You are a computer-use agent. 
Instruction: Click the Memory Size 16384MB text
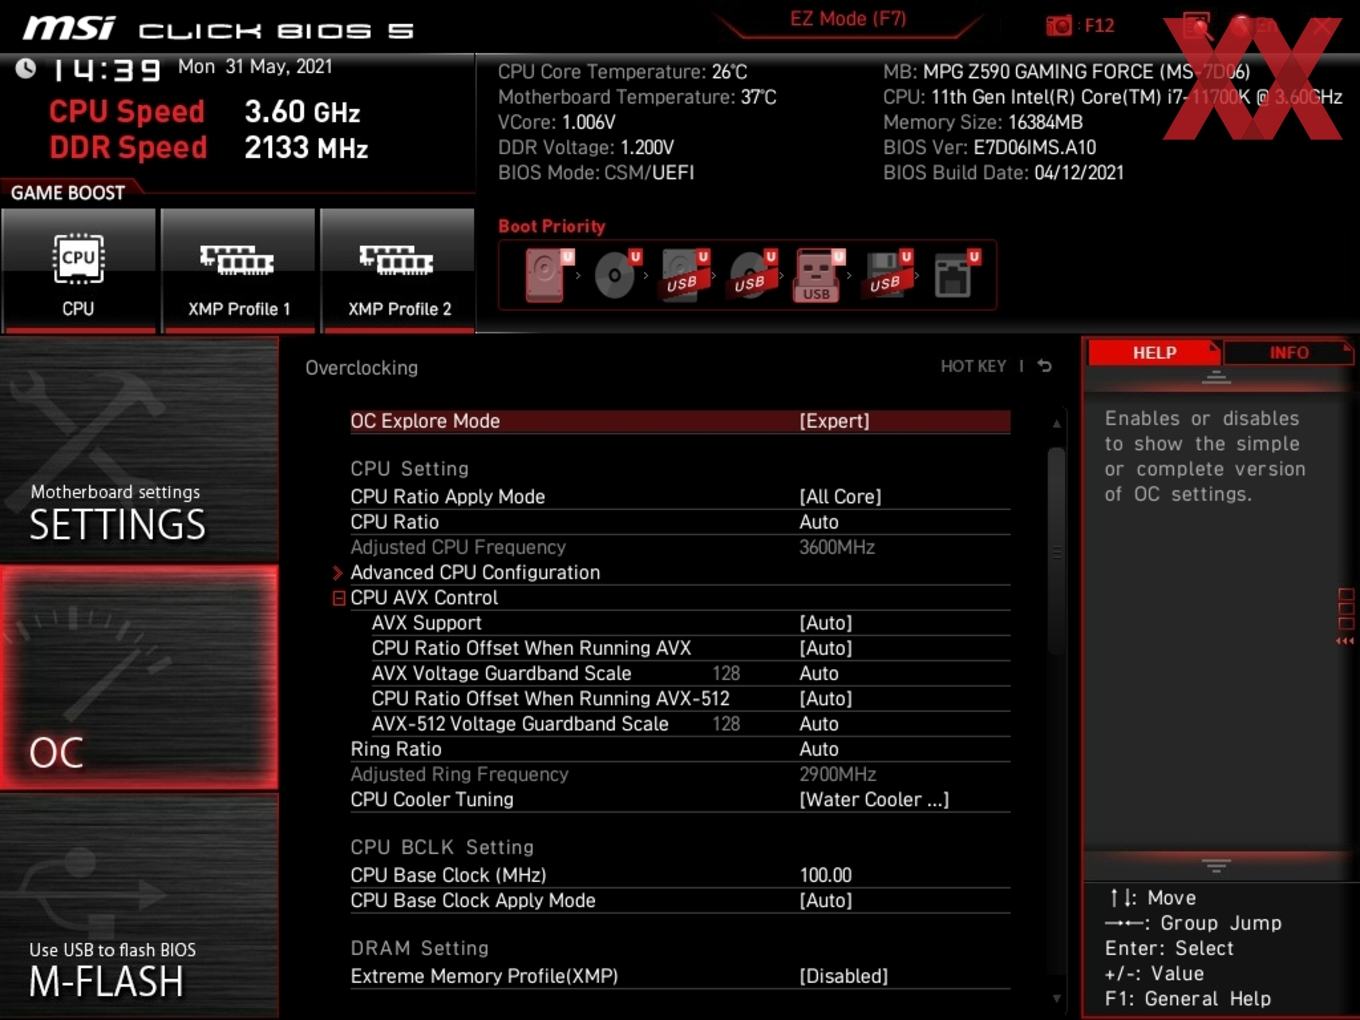[x=983, y=122]
